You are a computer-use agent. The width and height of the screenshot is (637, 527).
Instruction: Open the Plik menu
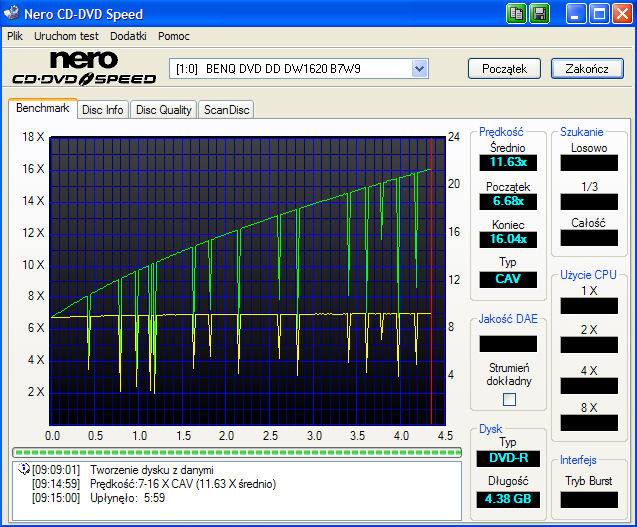tap(15, 36)
